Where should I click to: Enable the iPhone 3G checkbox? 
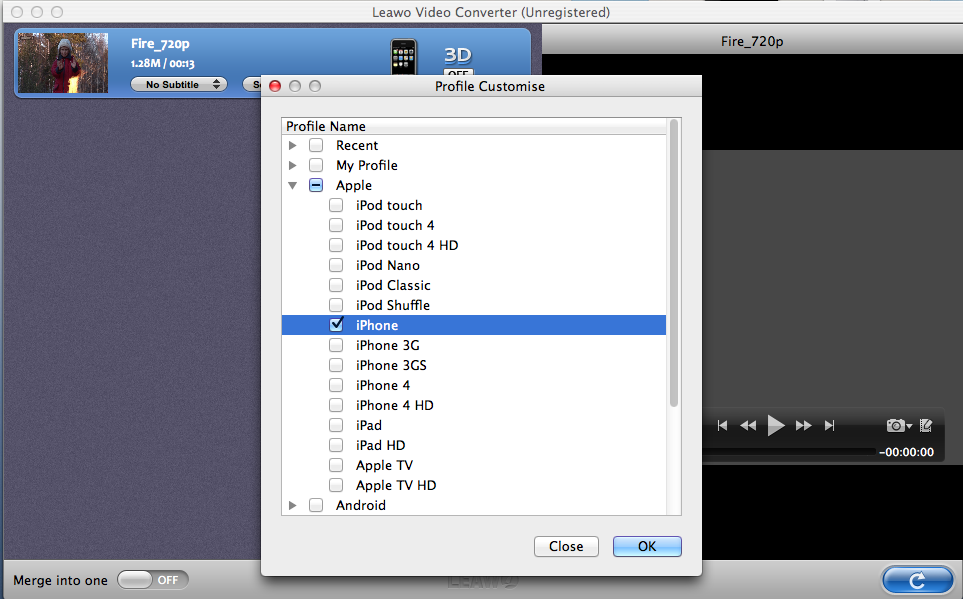336,345
